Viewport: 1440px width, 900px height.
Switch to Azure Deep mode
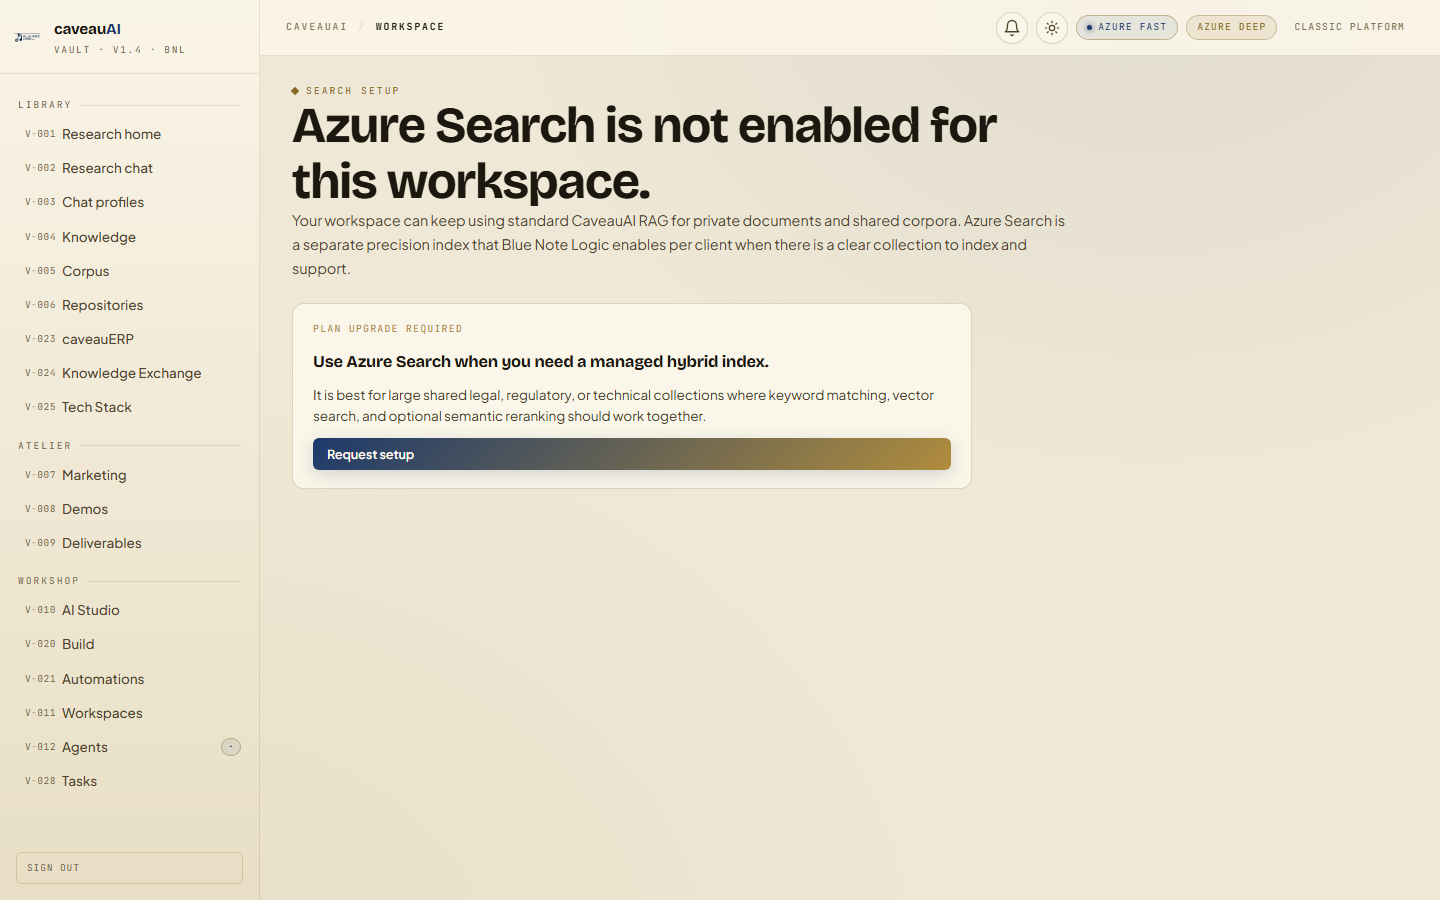[x=1231, y=27]
